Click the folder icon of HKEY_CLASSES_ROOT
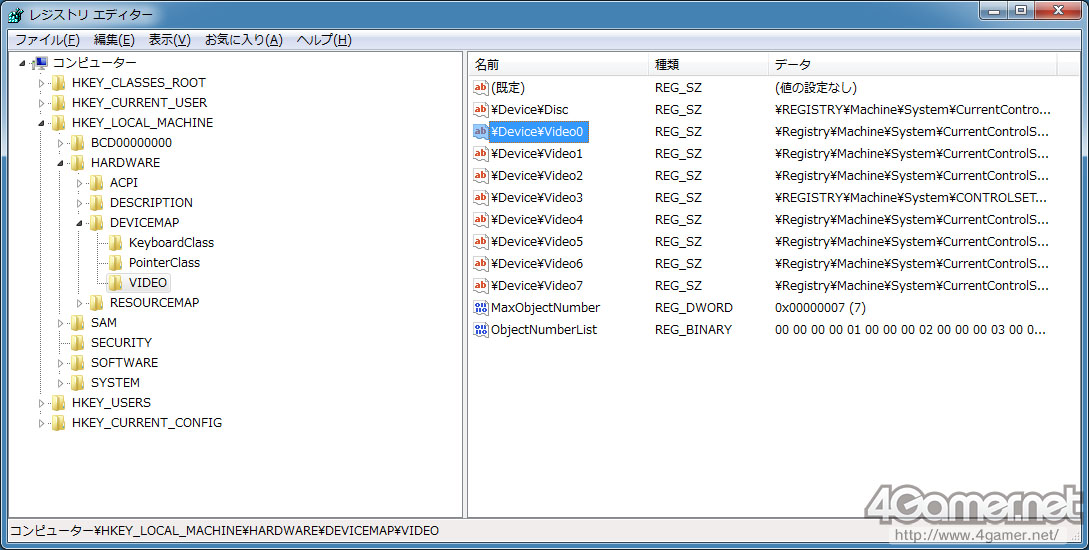This screenshot has height=550, width=1089. pos(59,83)
